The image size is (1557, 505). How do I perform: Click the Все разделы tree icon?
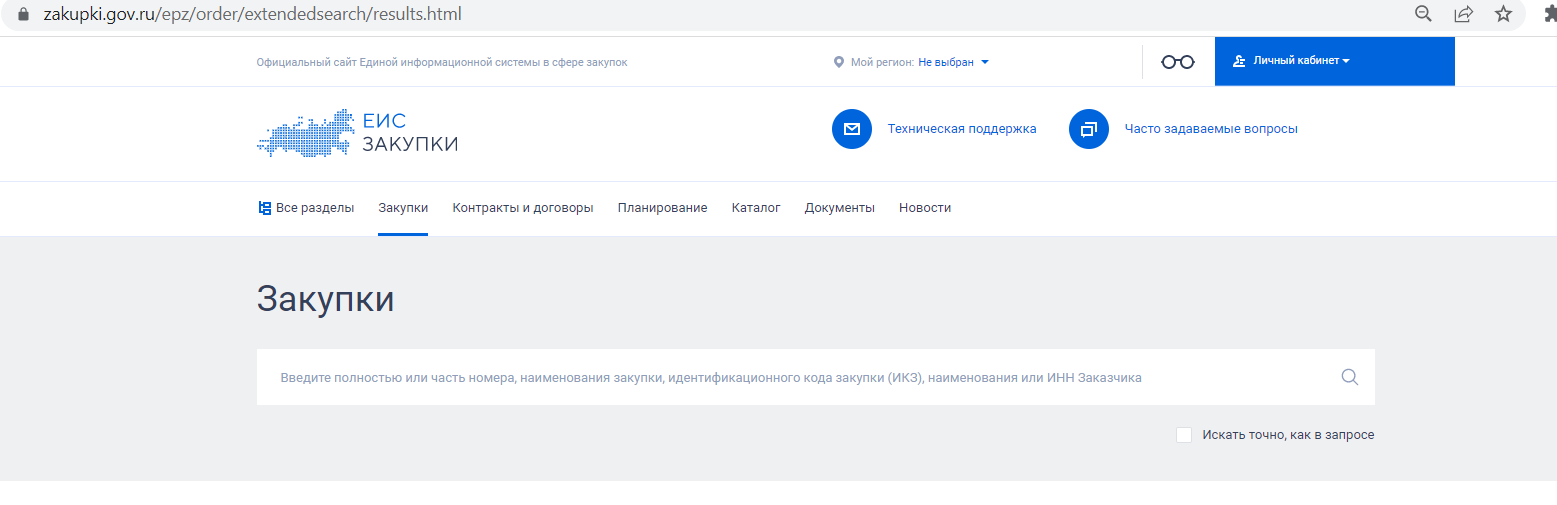pyautogui.click(x=265, y=208)
